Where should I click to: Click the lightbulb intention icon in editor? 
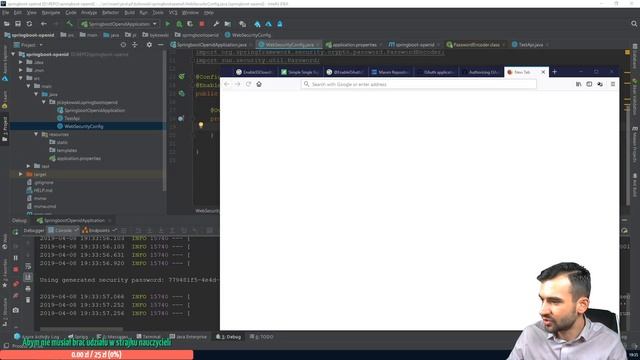click(201, 125)
